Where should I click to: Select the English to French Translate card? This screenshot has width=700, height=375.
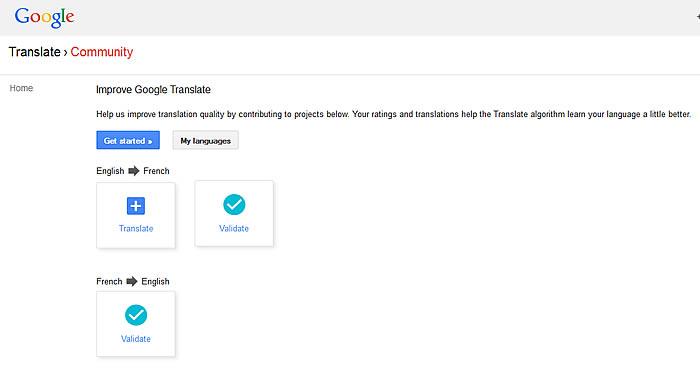(136, 215)
